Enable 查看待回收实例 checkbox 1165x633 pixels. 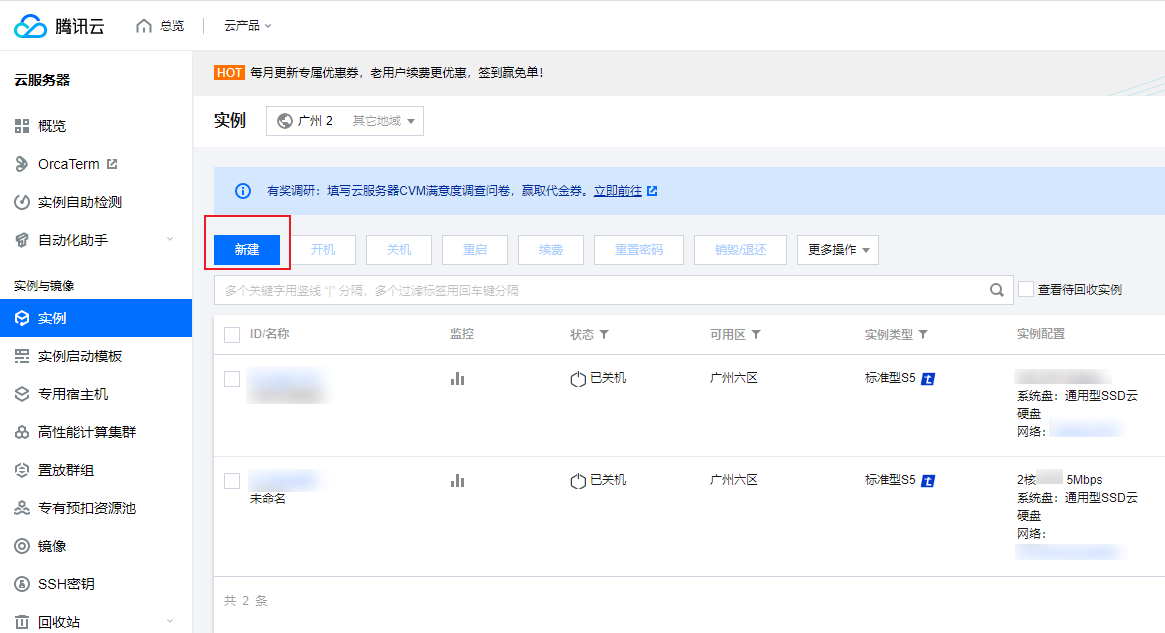click(x=1026, y=290)
